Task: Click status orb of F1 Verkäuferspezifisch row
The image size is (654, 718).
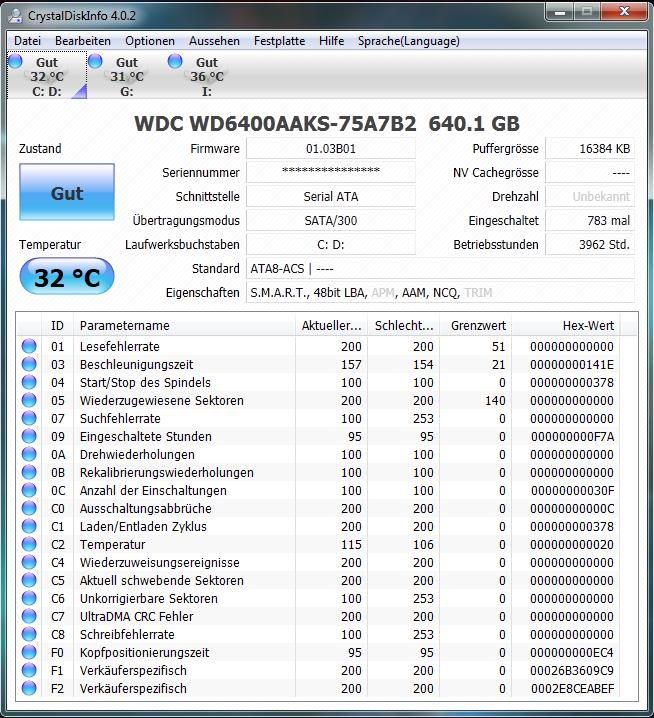Action: coord(29,670)
